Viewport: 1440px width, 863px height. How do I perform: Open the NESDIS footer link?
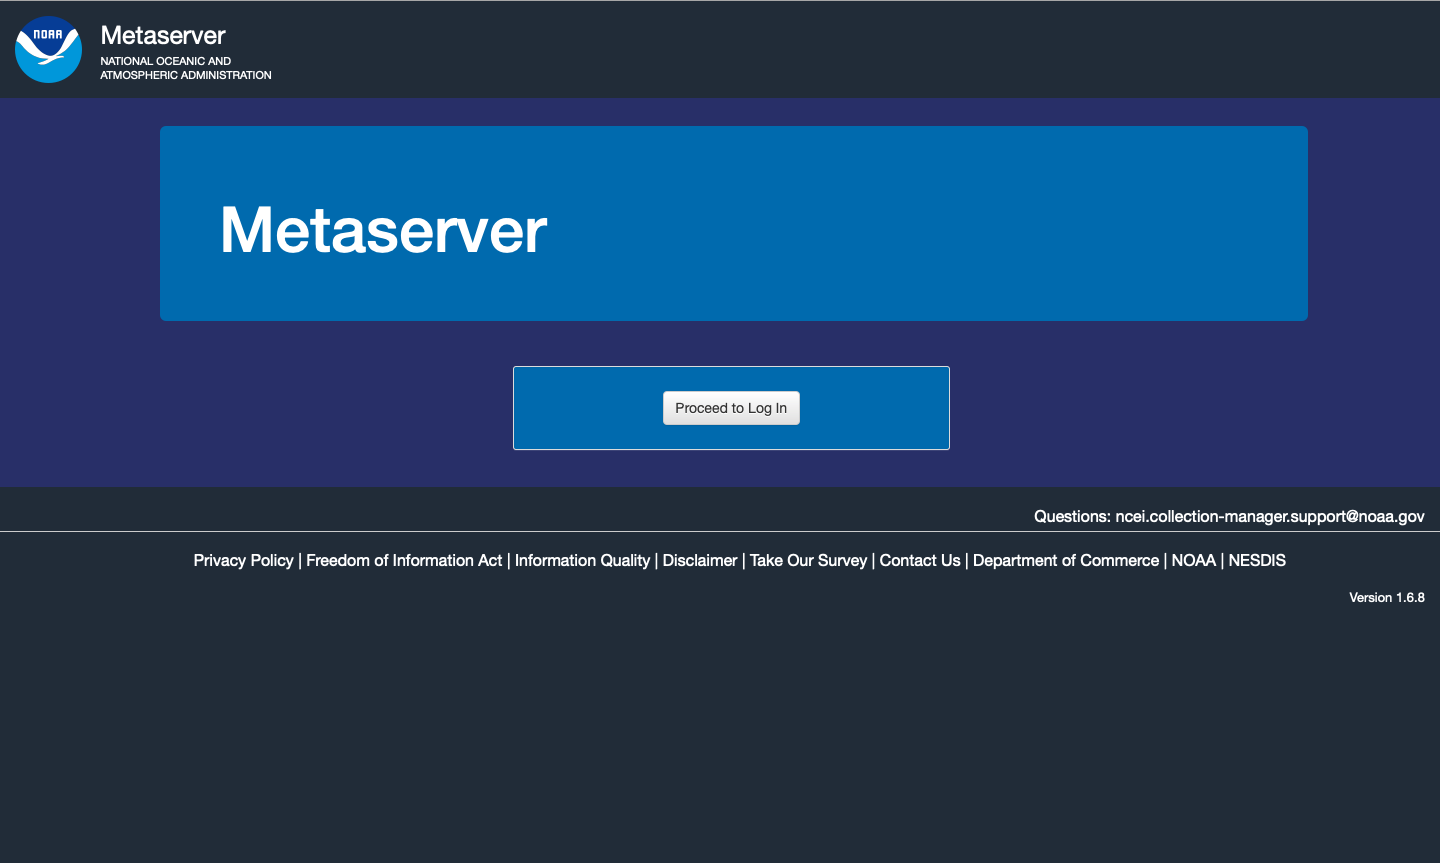[1257, 560]
